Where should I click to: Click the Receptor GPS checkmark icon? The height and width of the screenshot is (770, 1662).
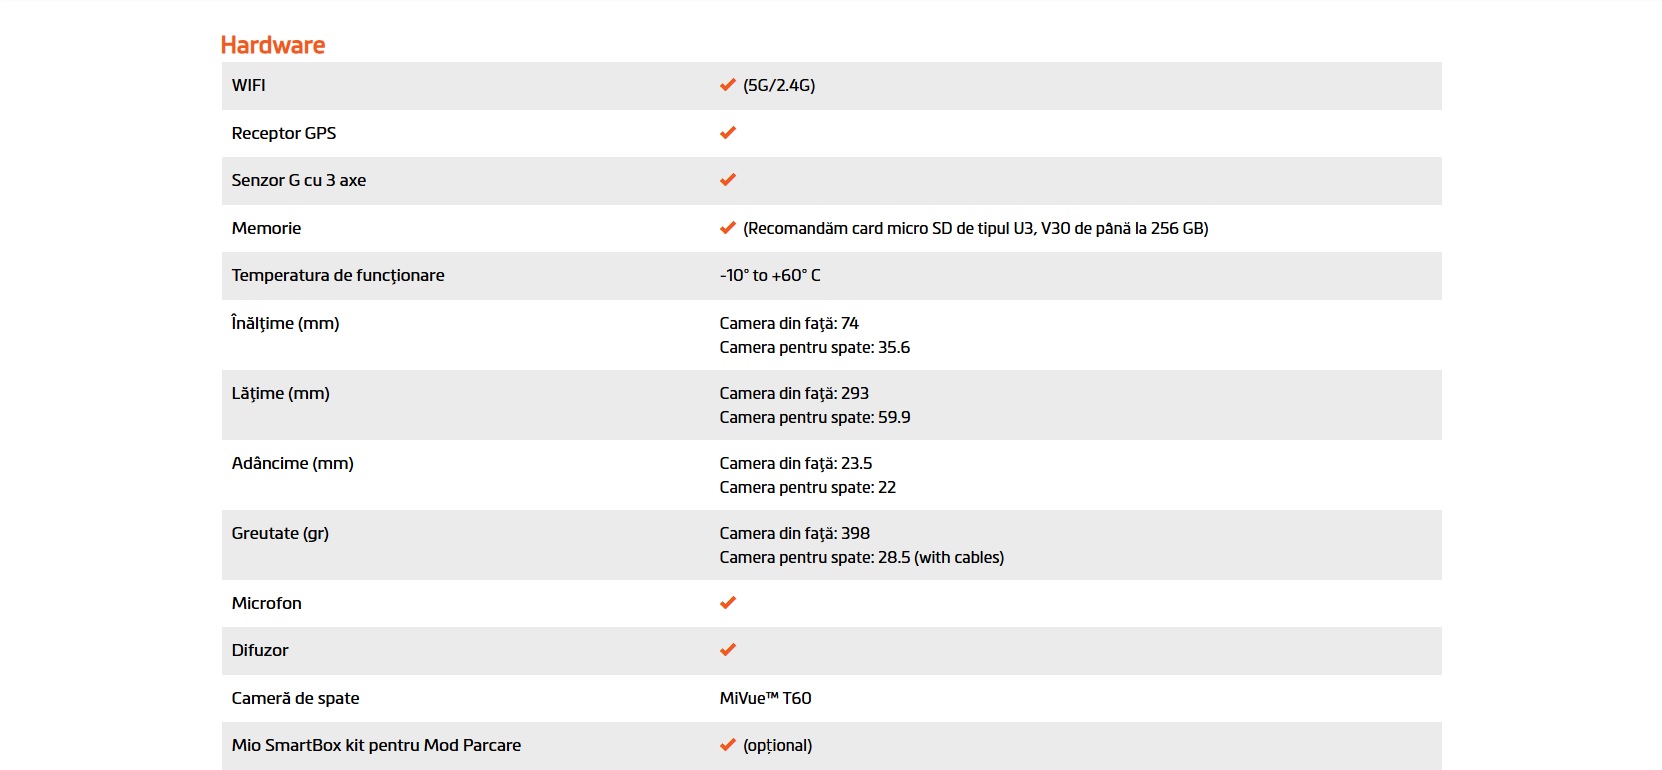click(x=728, y=133)
